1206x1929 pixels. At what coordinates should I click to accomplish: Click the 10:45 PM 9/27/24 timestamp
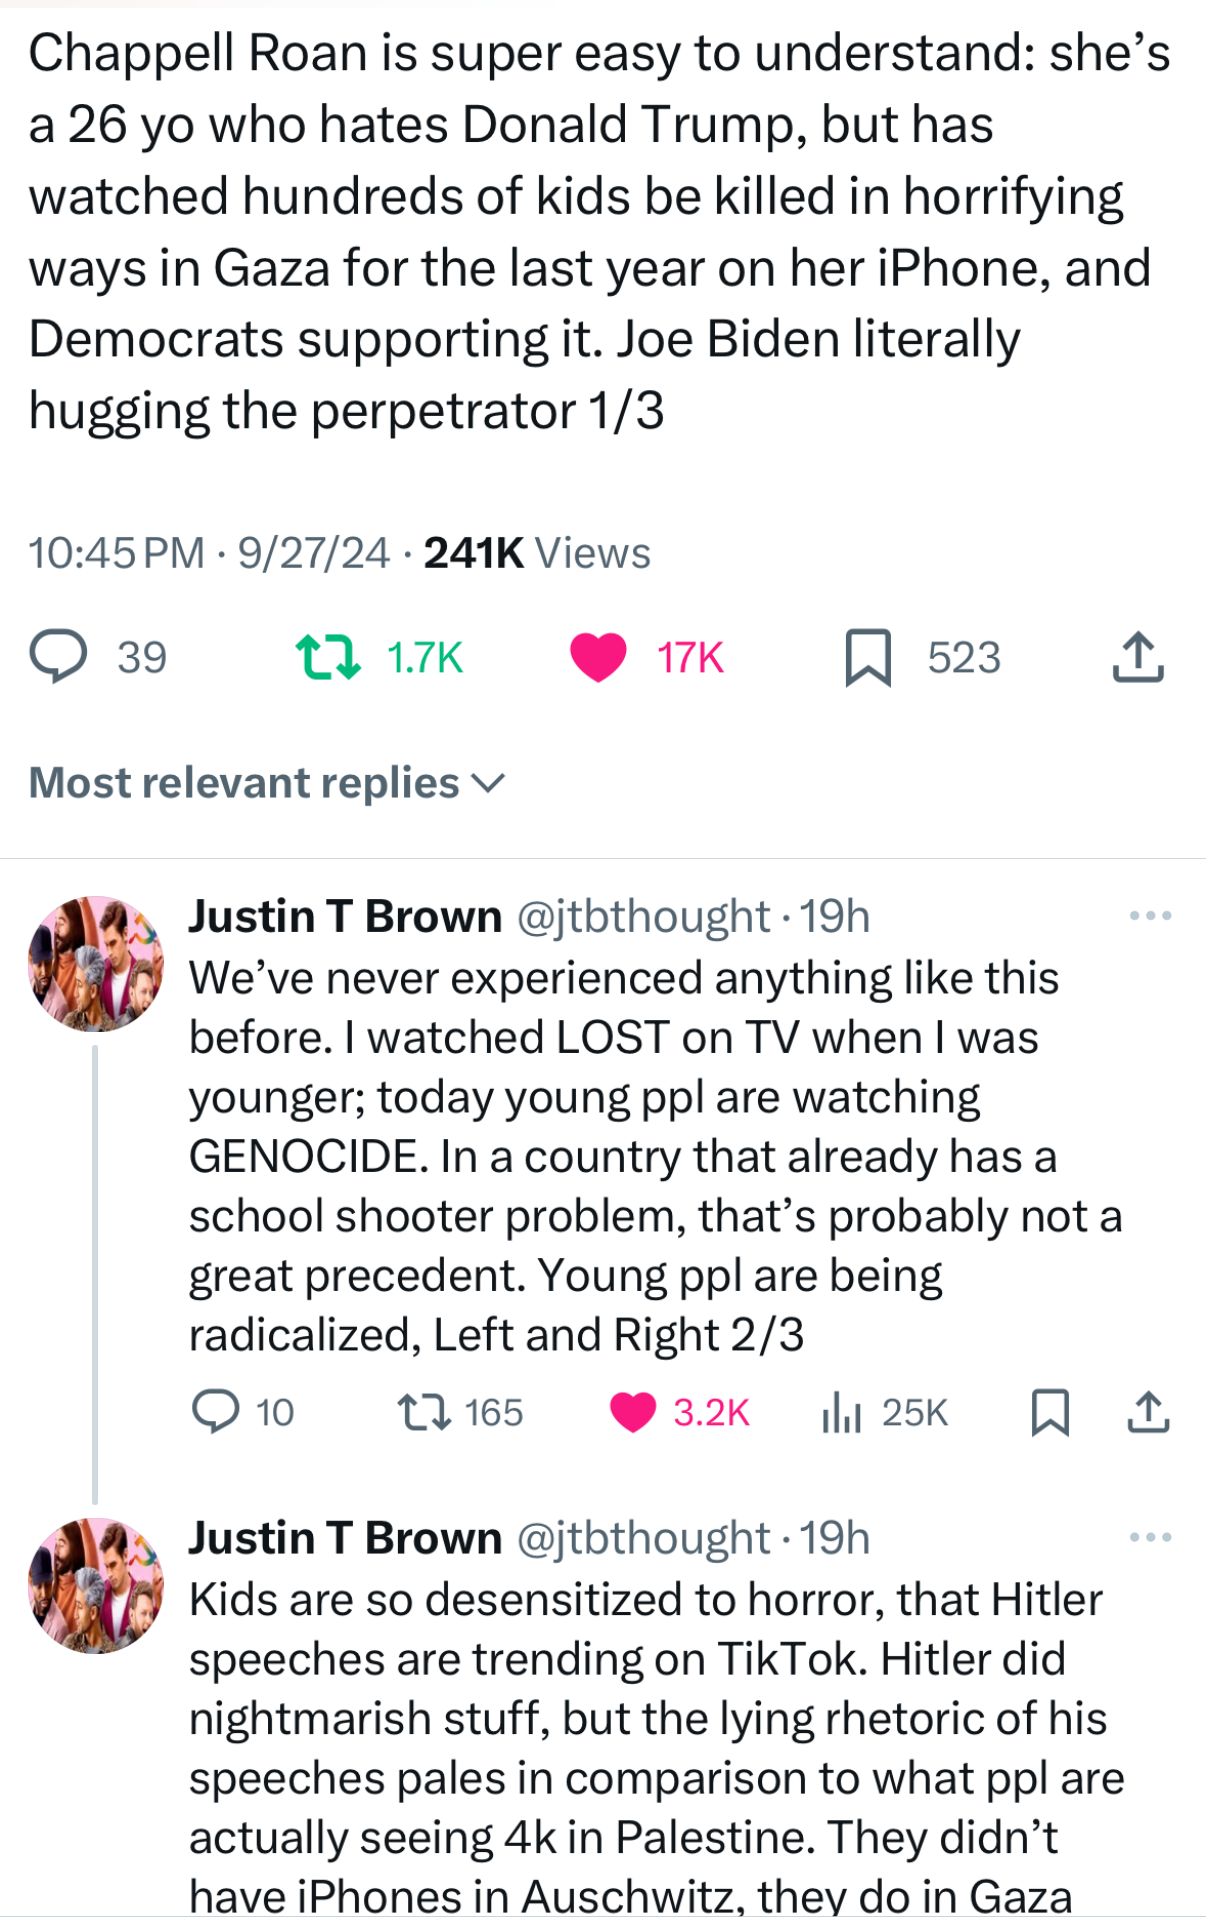[x=208, y=553]
